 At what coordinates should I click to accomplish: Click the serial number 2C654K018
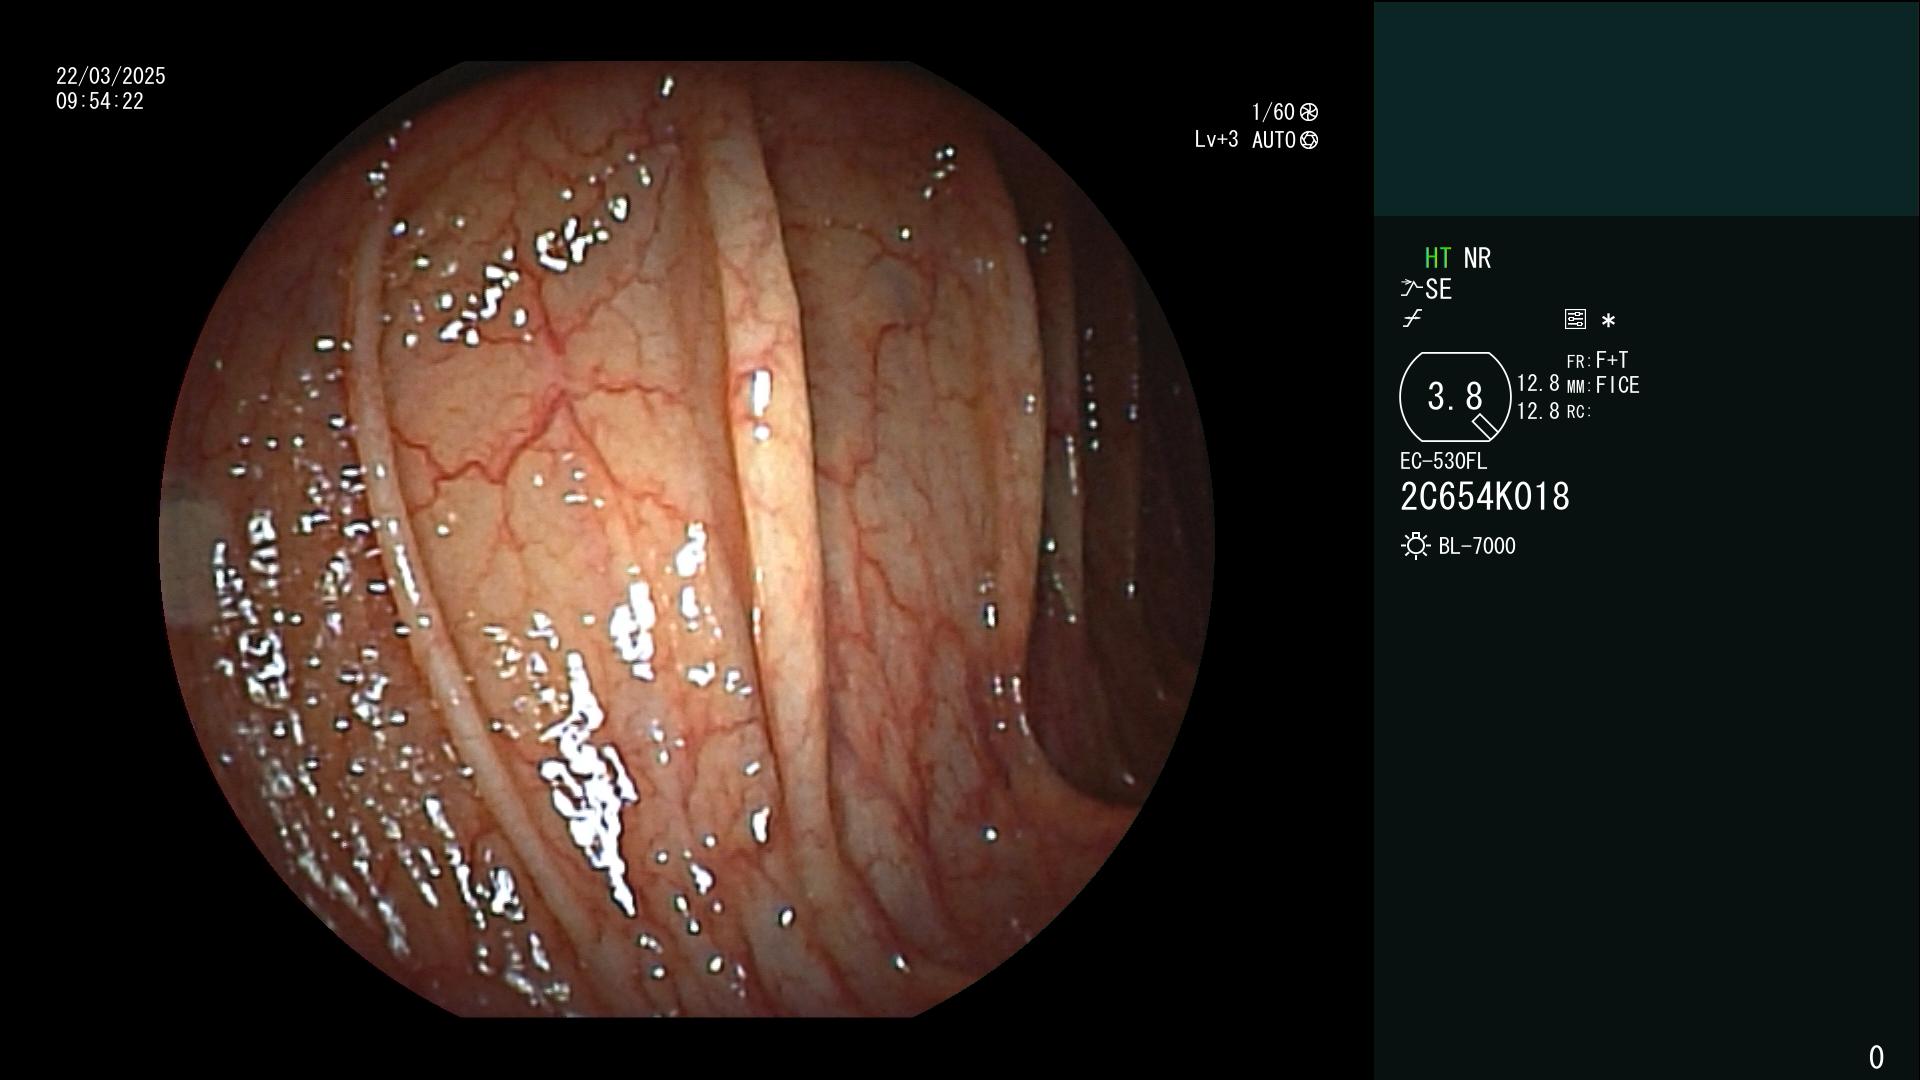click(x=1485, y=497)
